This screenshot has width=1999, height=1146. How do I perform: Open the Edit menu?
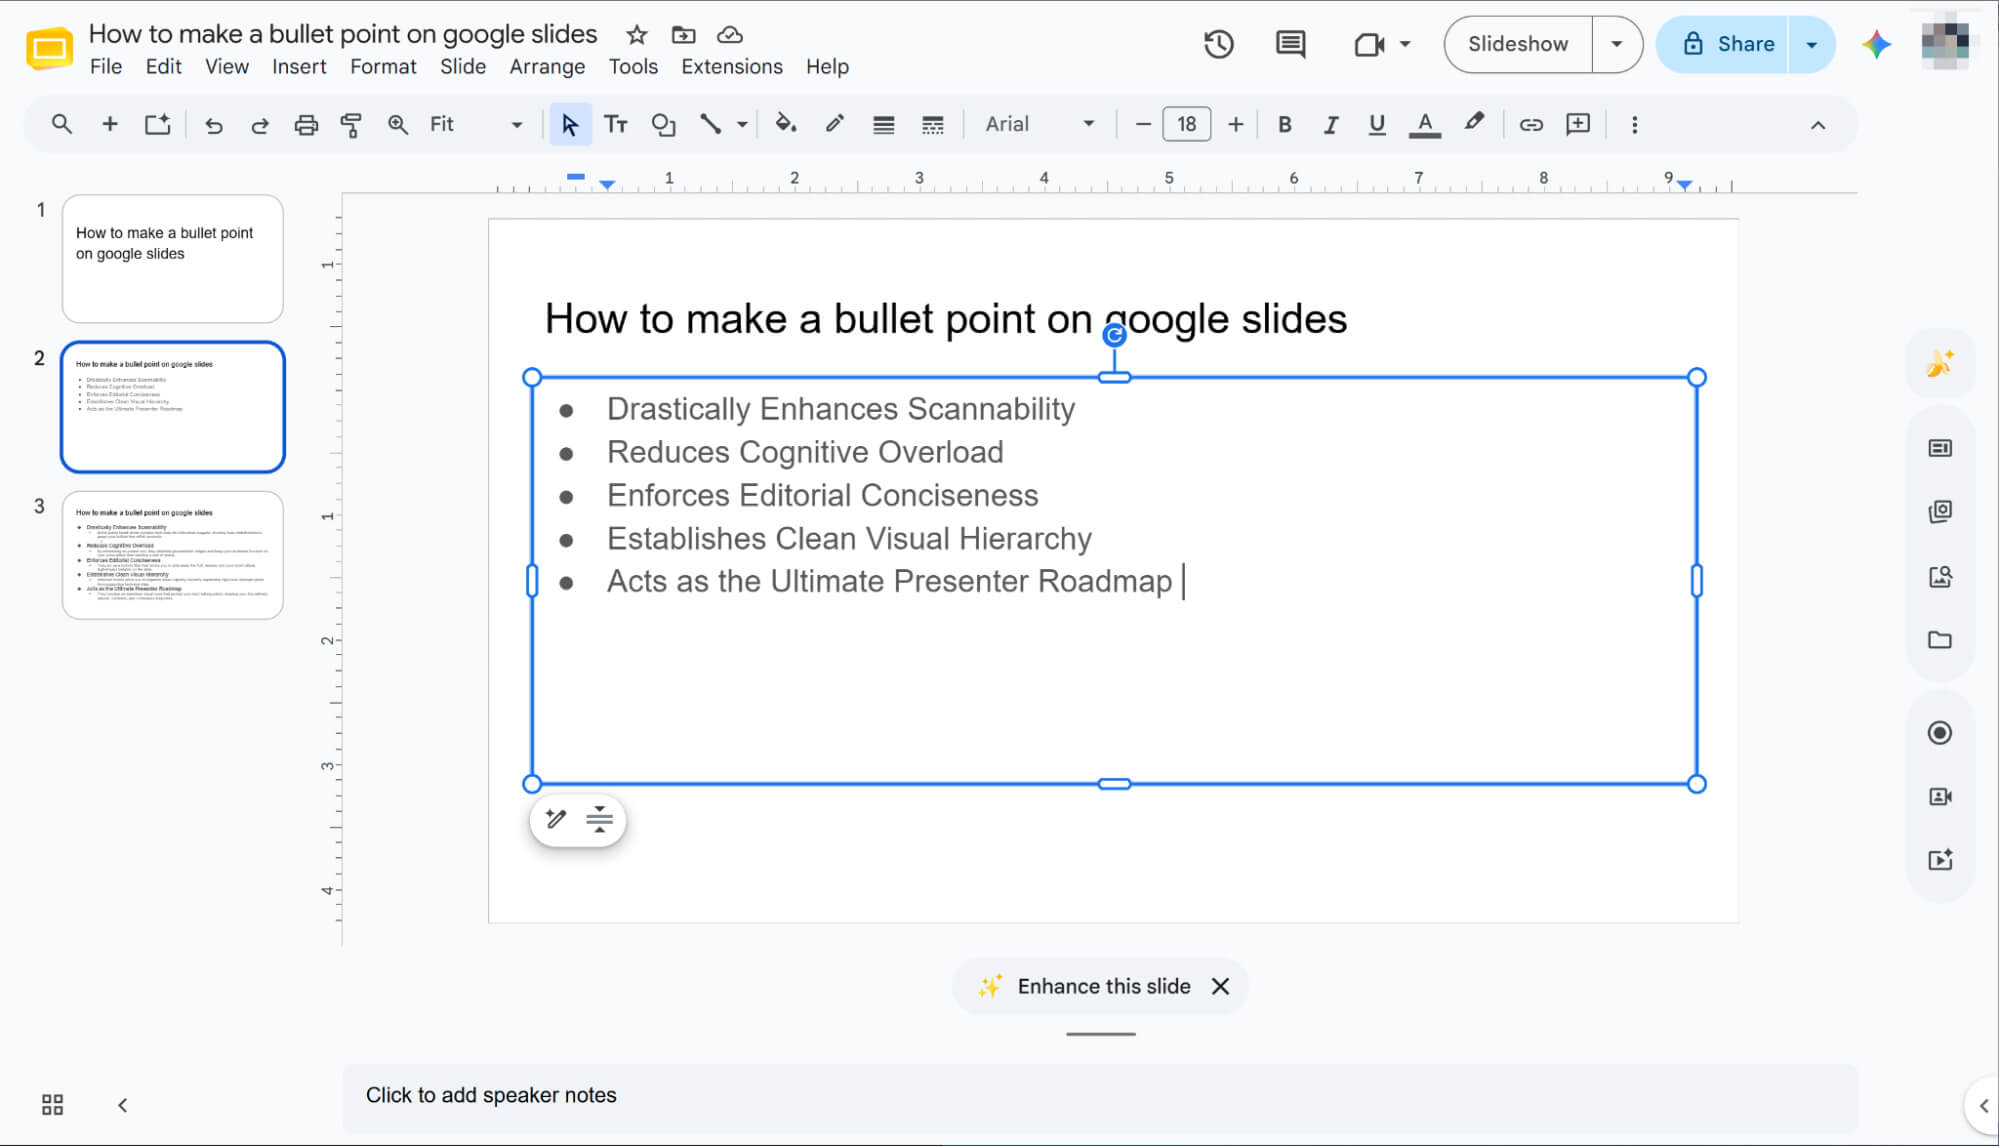point(163,67)
